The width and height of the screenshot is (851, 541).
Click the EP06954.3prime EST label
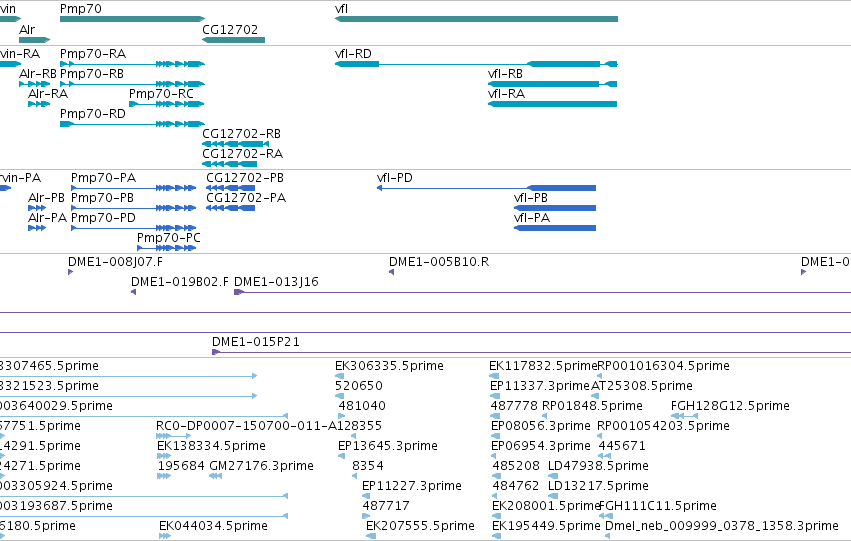(x=541, y=447)
